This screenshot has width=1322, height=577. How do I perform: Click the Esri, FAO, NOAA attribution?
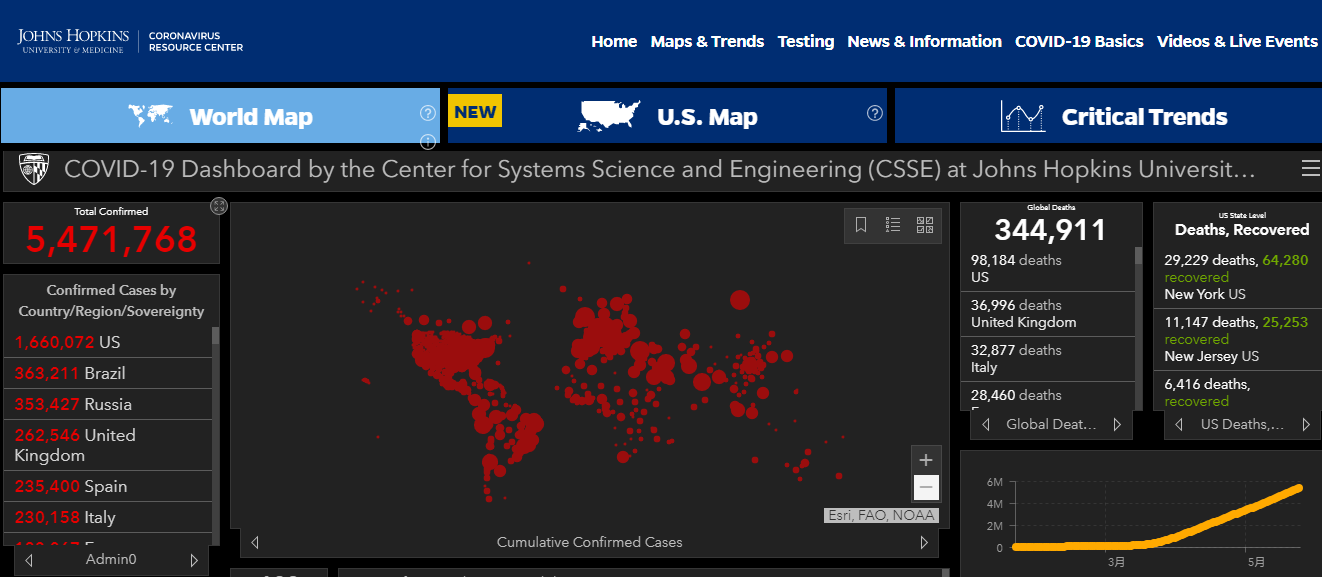(x=881, y=516)
